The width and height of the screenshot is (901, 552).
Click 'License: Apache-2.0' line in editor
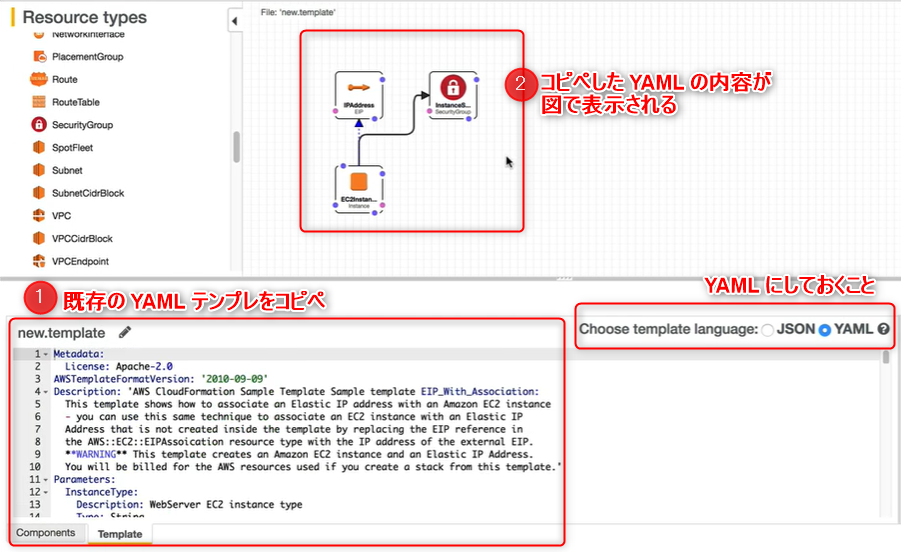118,366
